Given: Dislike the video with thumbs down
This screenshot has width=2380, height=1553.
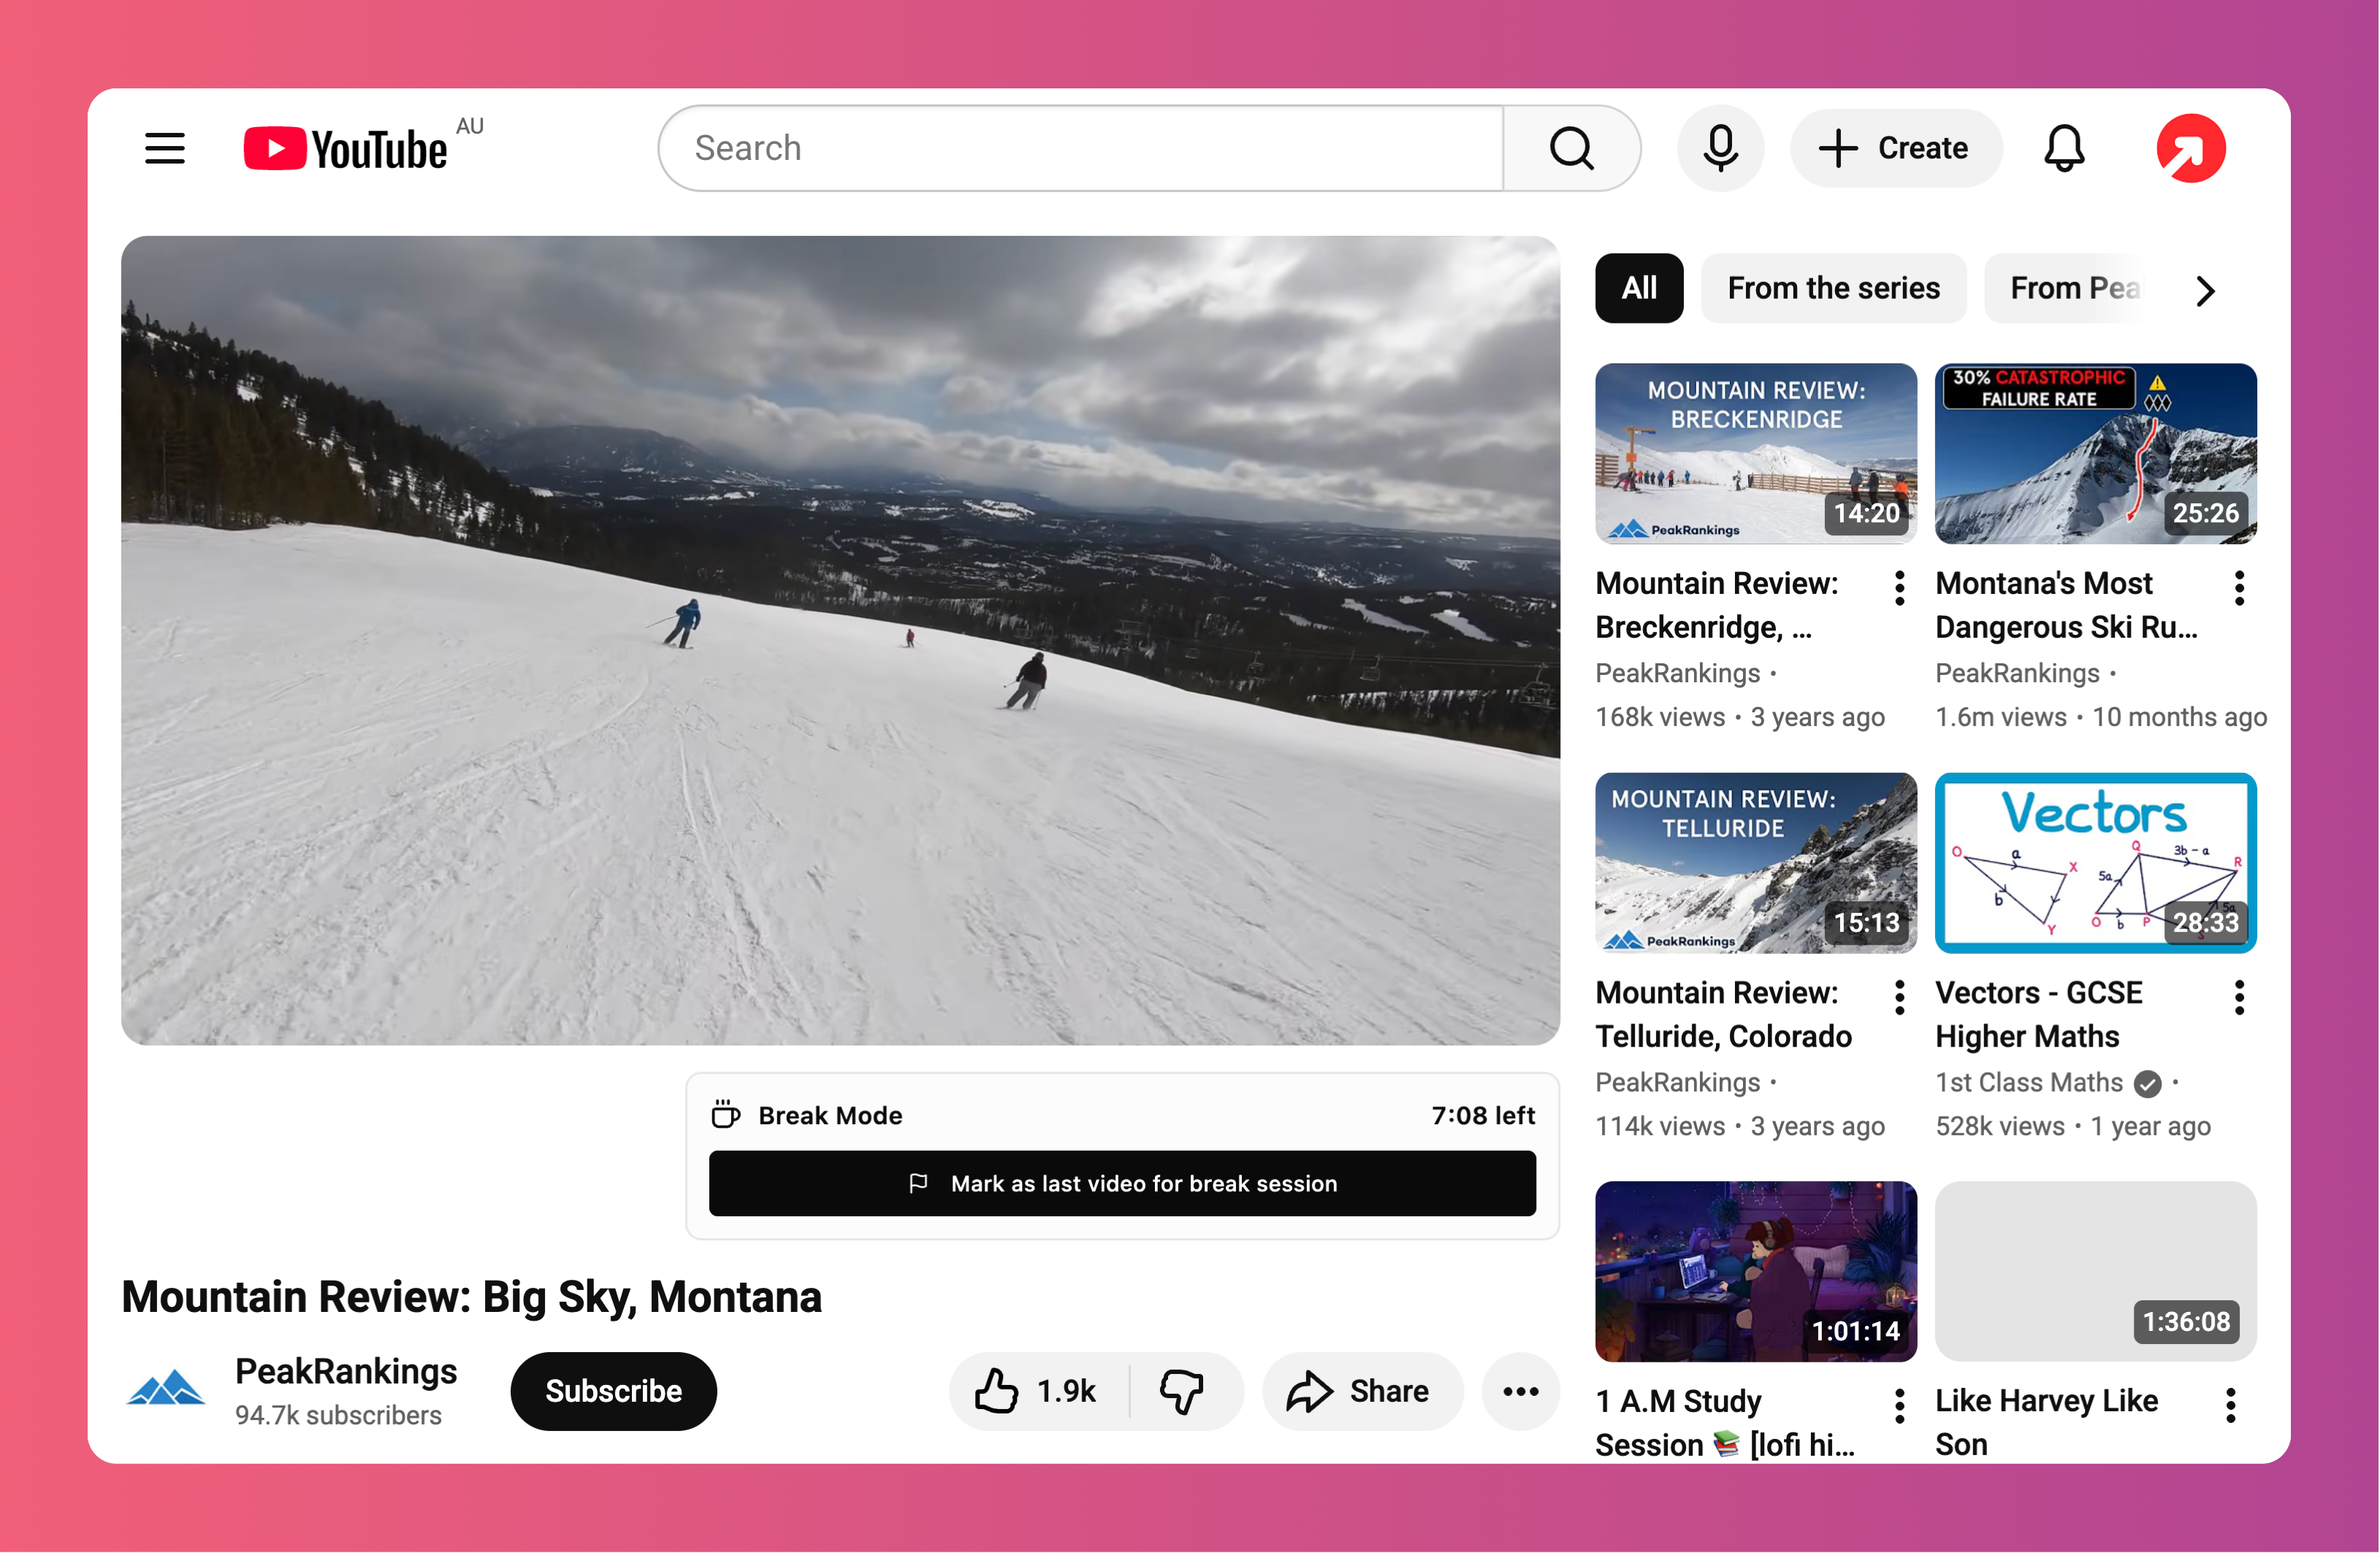Looking at the screenshot, I should tap(1182, 1391).
